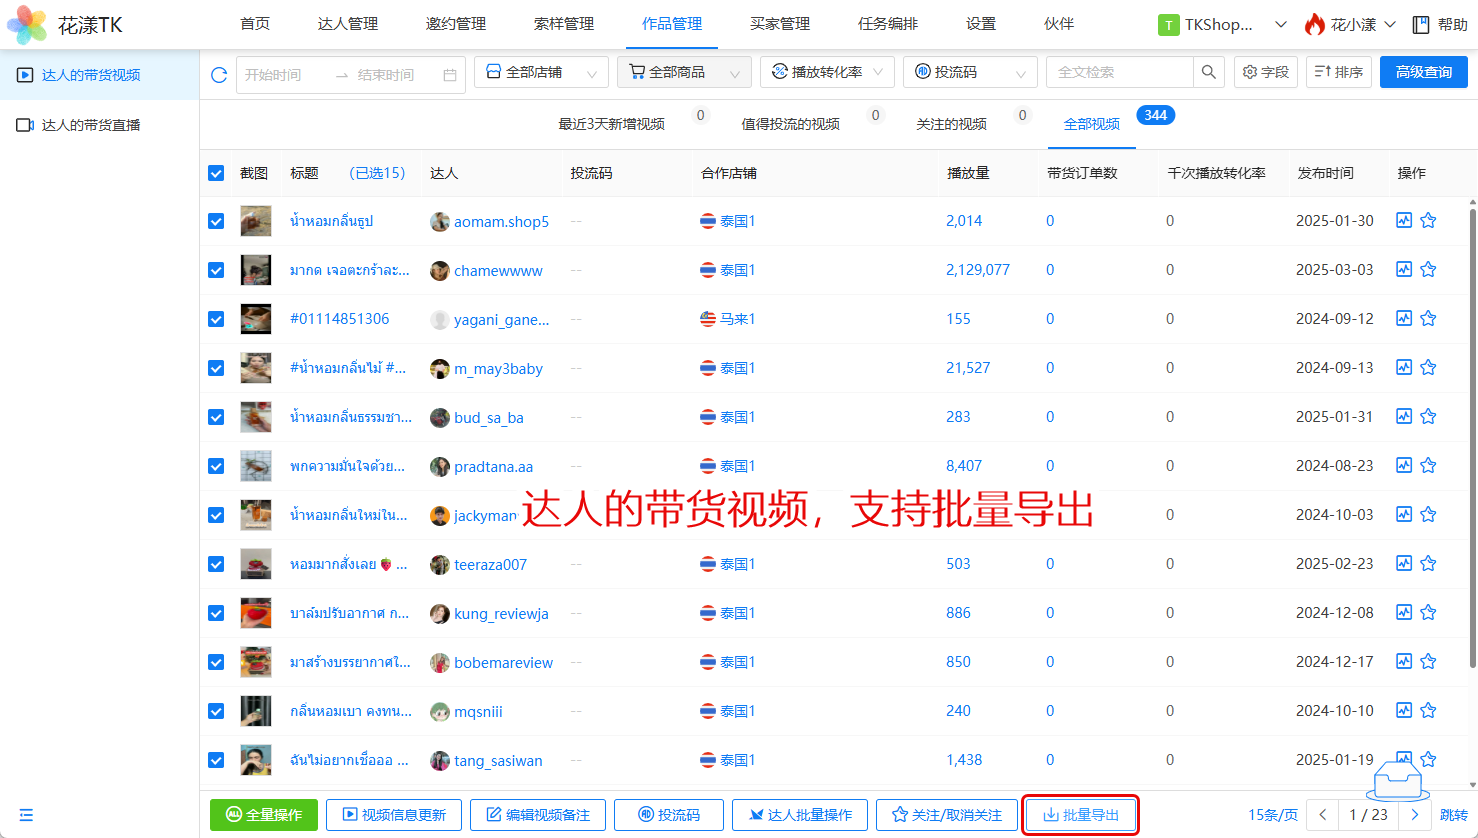Uncheck the yagani_gane row checkbox

(216, 319)
